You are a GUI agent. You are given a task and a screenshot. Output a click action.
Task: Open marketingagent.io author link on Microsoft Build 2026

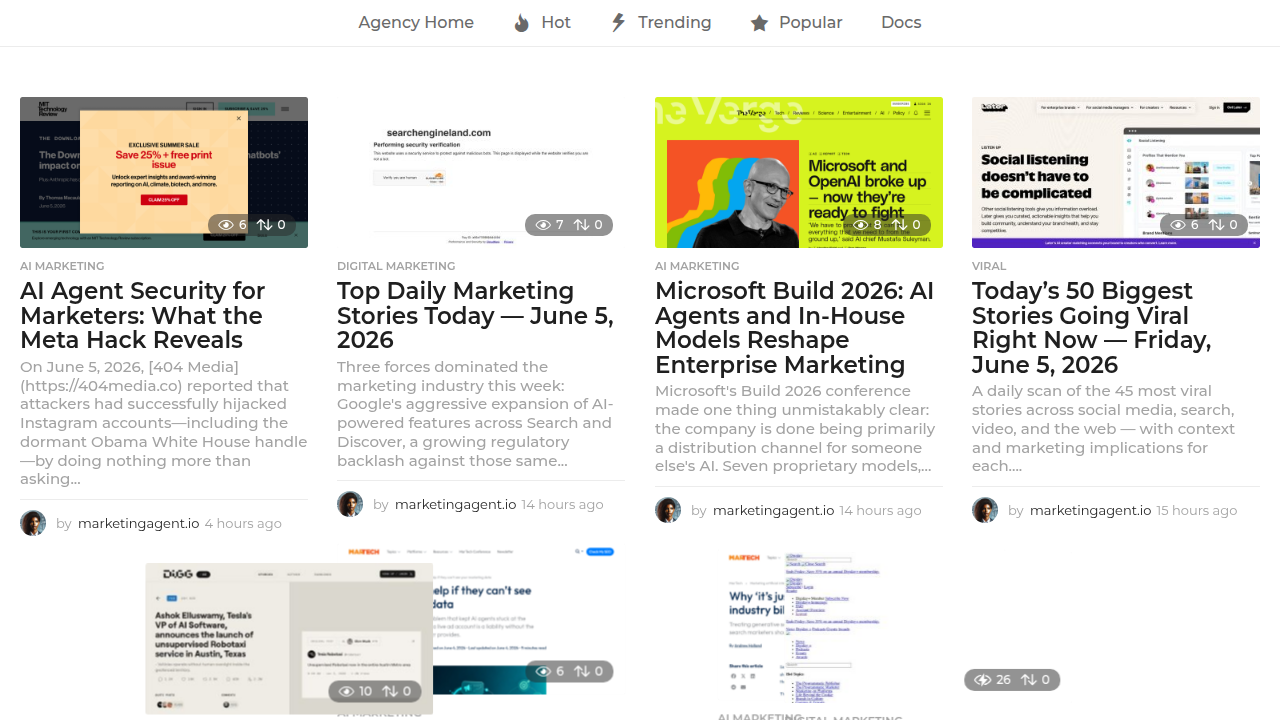click(773, 510)
